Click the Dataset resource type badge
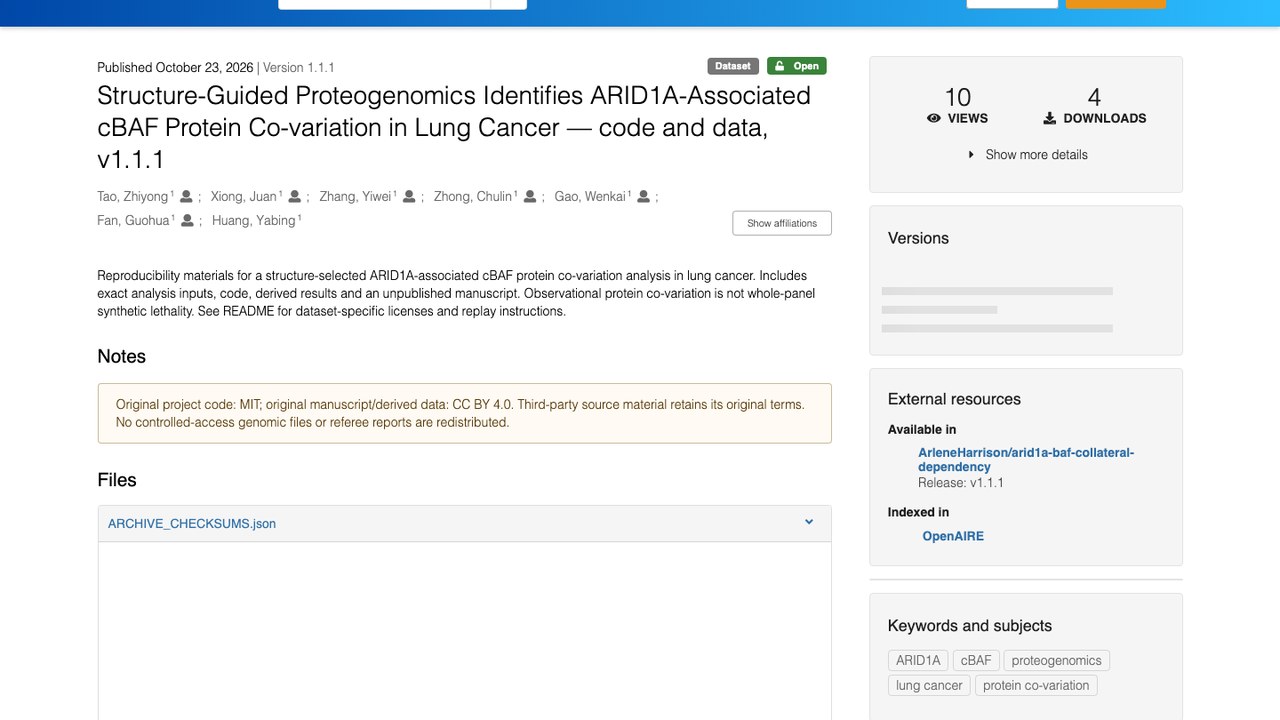 tap(733, 66)
